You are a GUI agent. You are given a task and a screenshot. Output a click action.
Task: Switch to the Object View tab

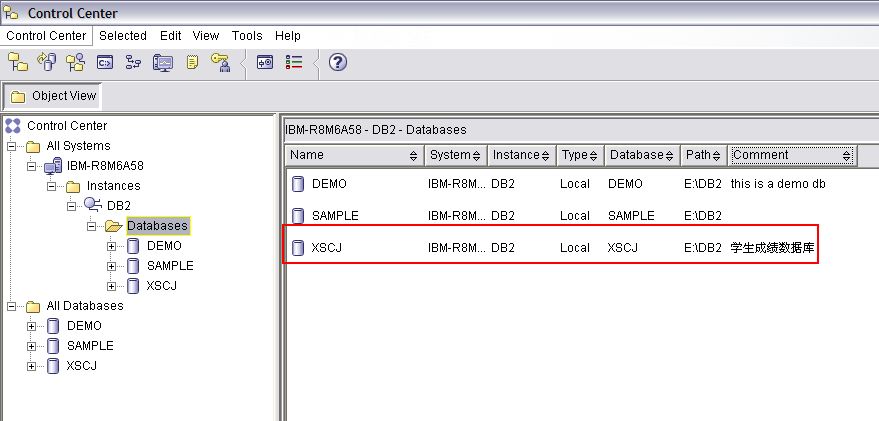[53, 96]
